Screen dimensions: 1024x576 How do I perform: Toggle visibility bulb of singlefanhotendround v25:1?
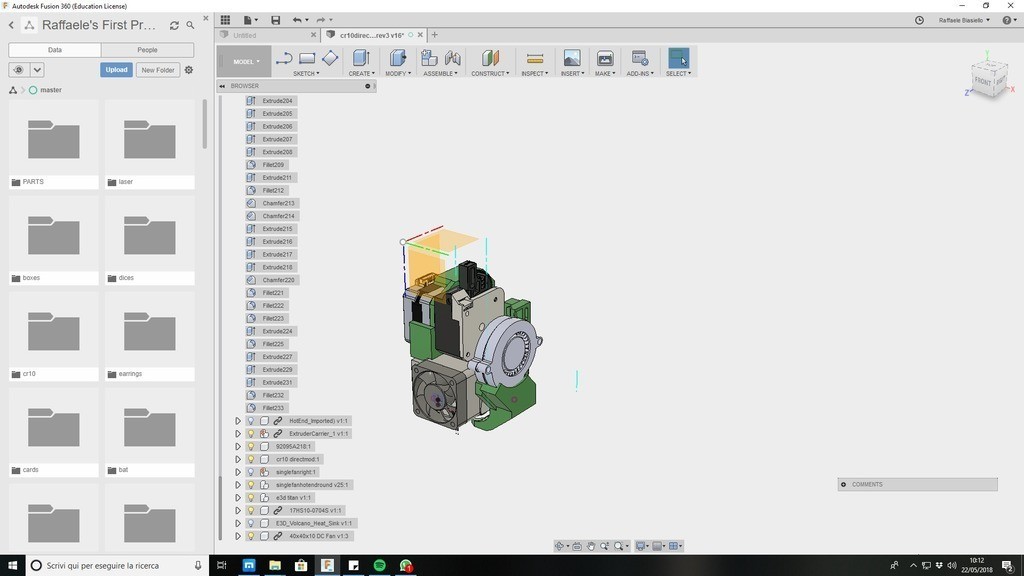tap(251, 485)
